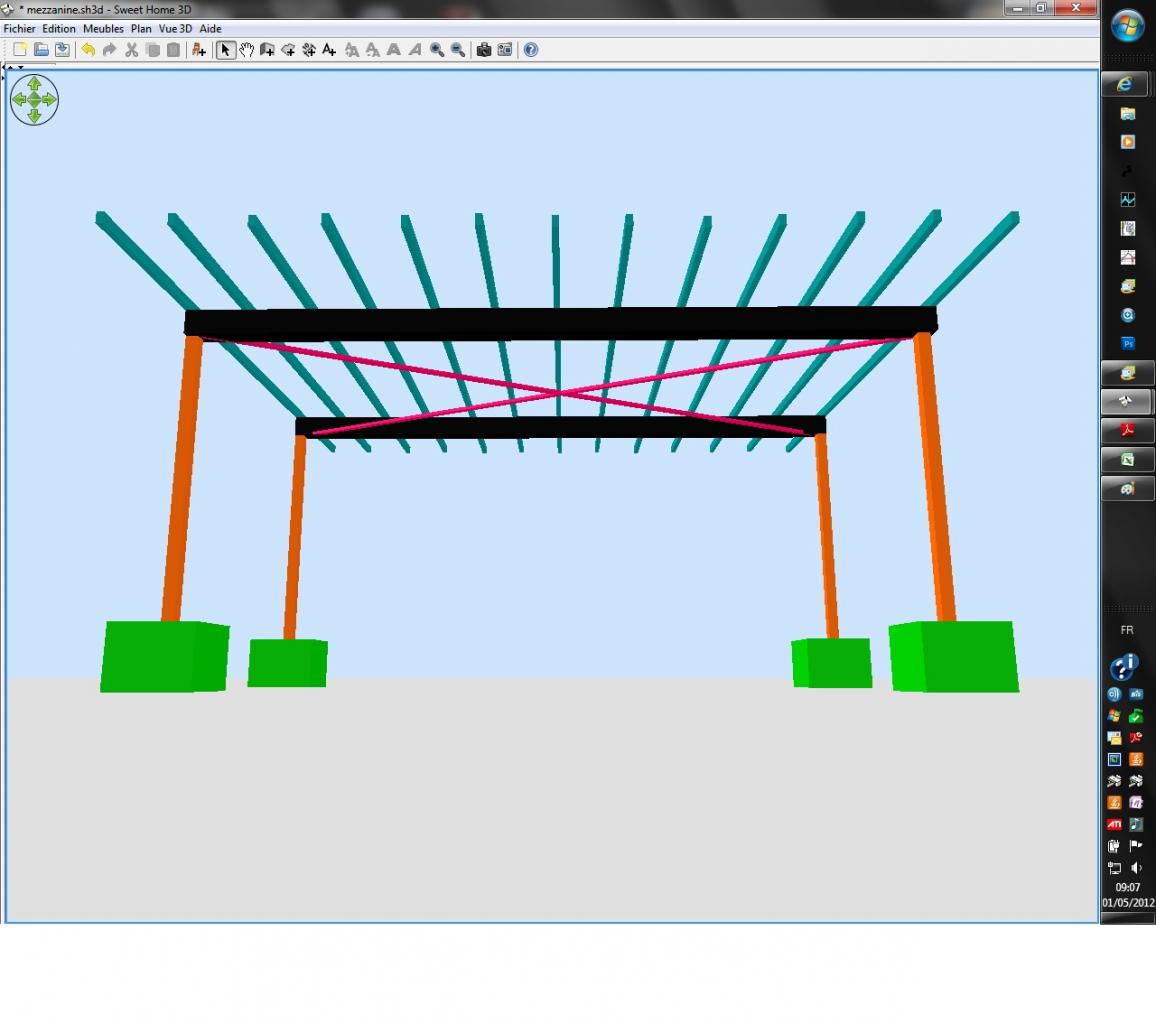Click the left arrow of 3D navigation pad
Image resolution: width=1156 pixels, height=1024 pixels.
click(x=18, y=100)
